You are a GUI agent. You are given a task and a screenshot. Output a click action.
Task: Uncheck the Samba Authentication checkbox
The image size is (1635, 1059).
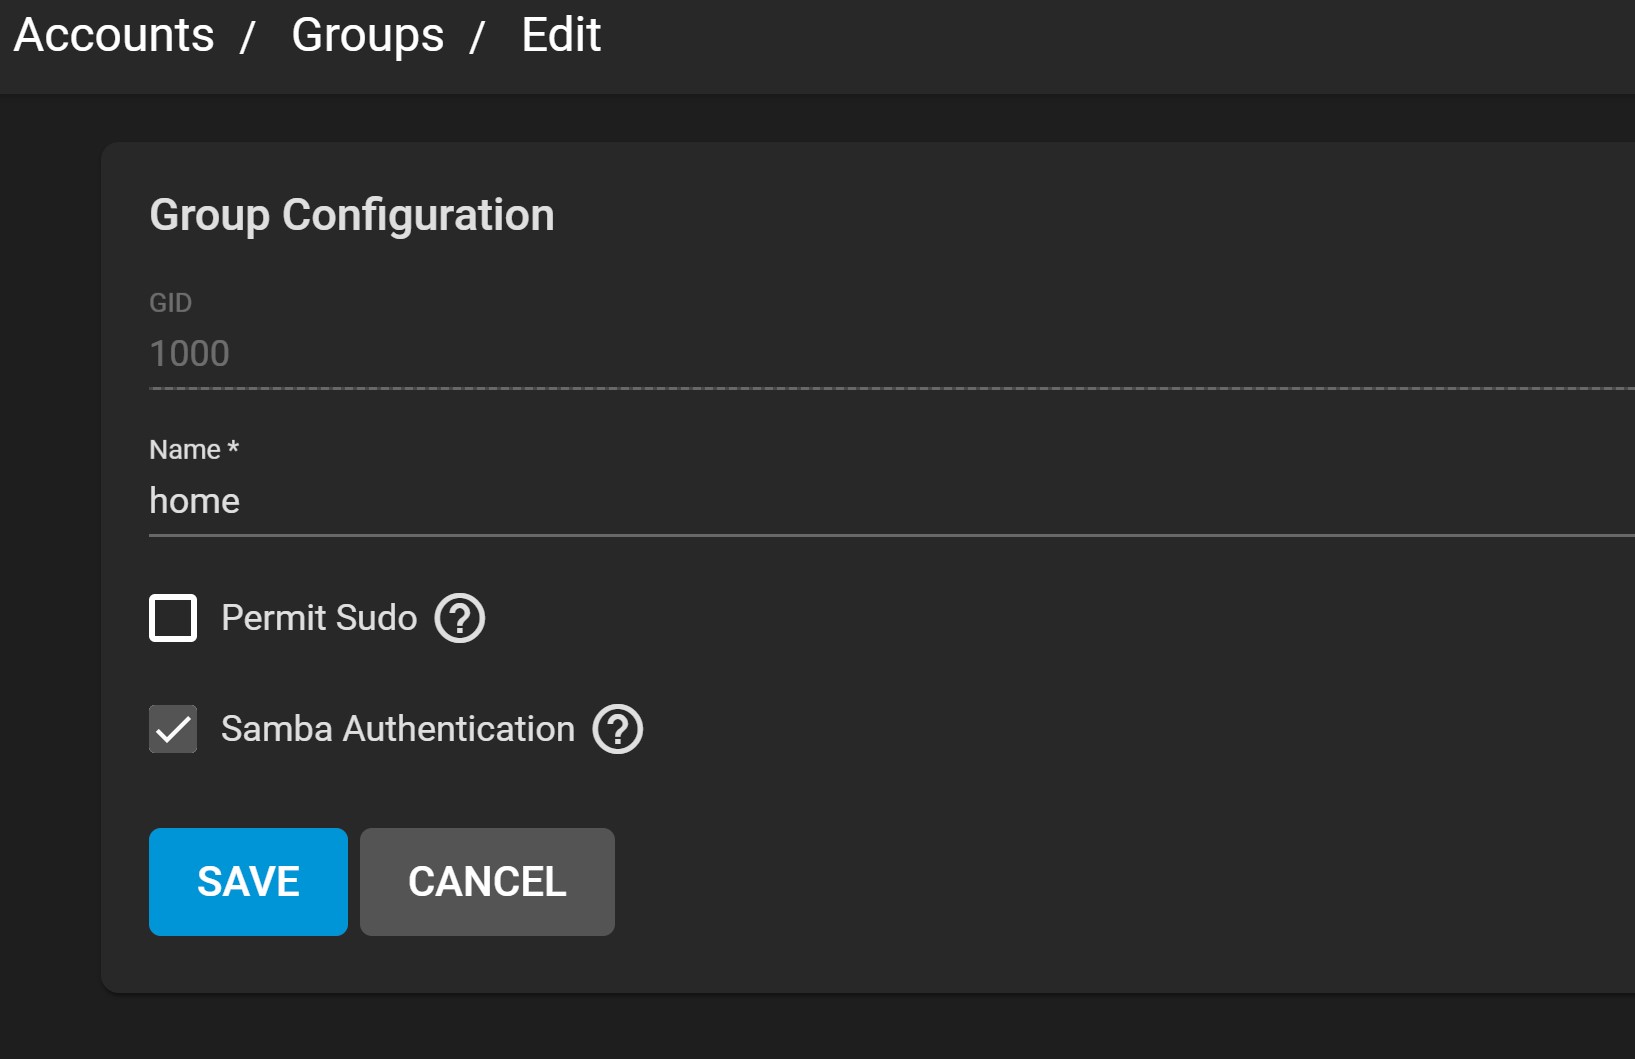173,729
